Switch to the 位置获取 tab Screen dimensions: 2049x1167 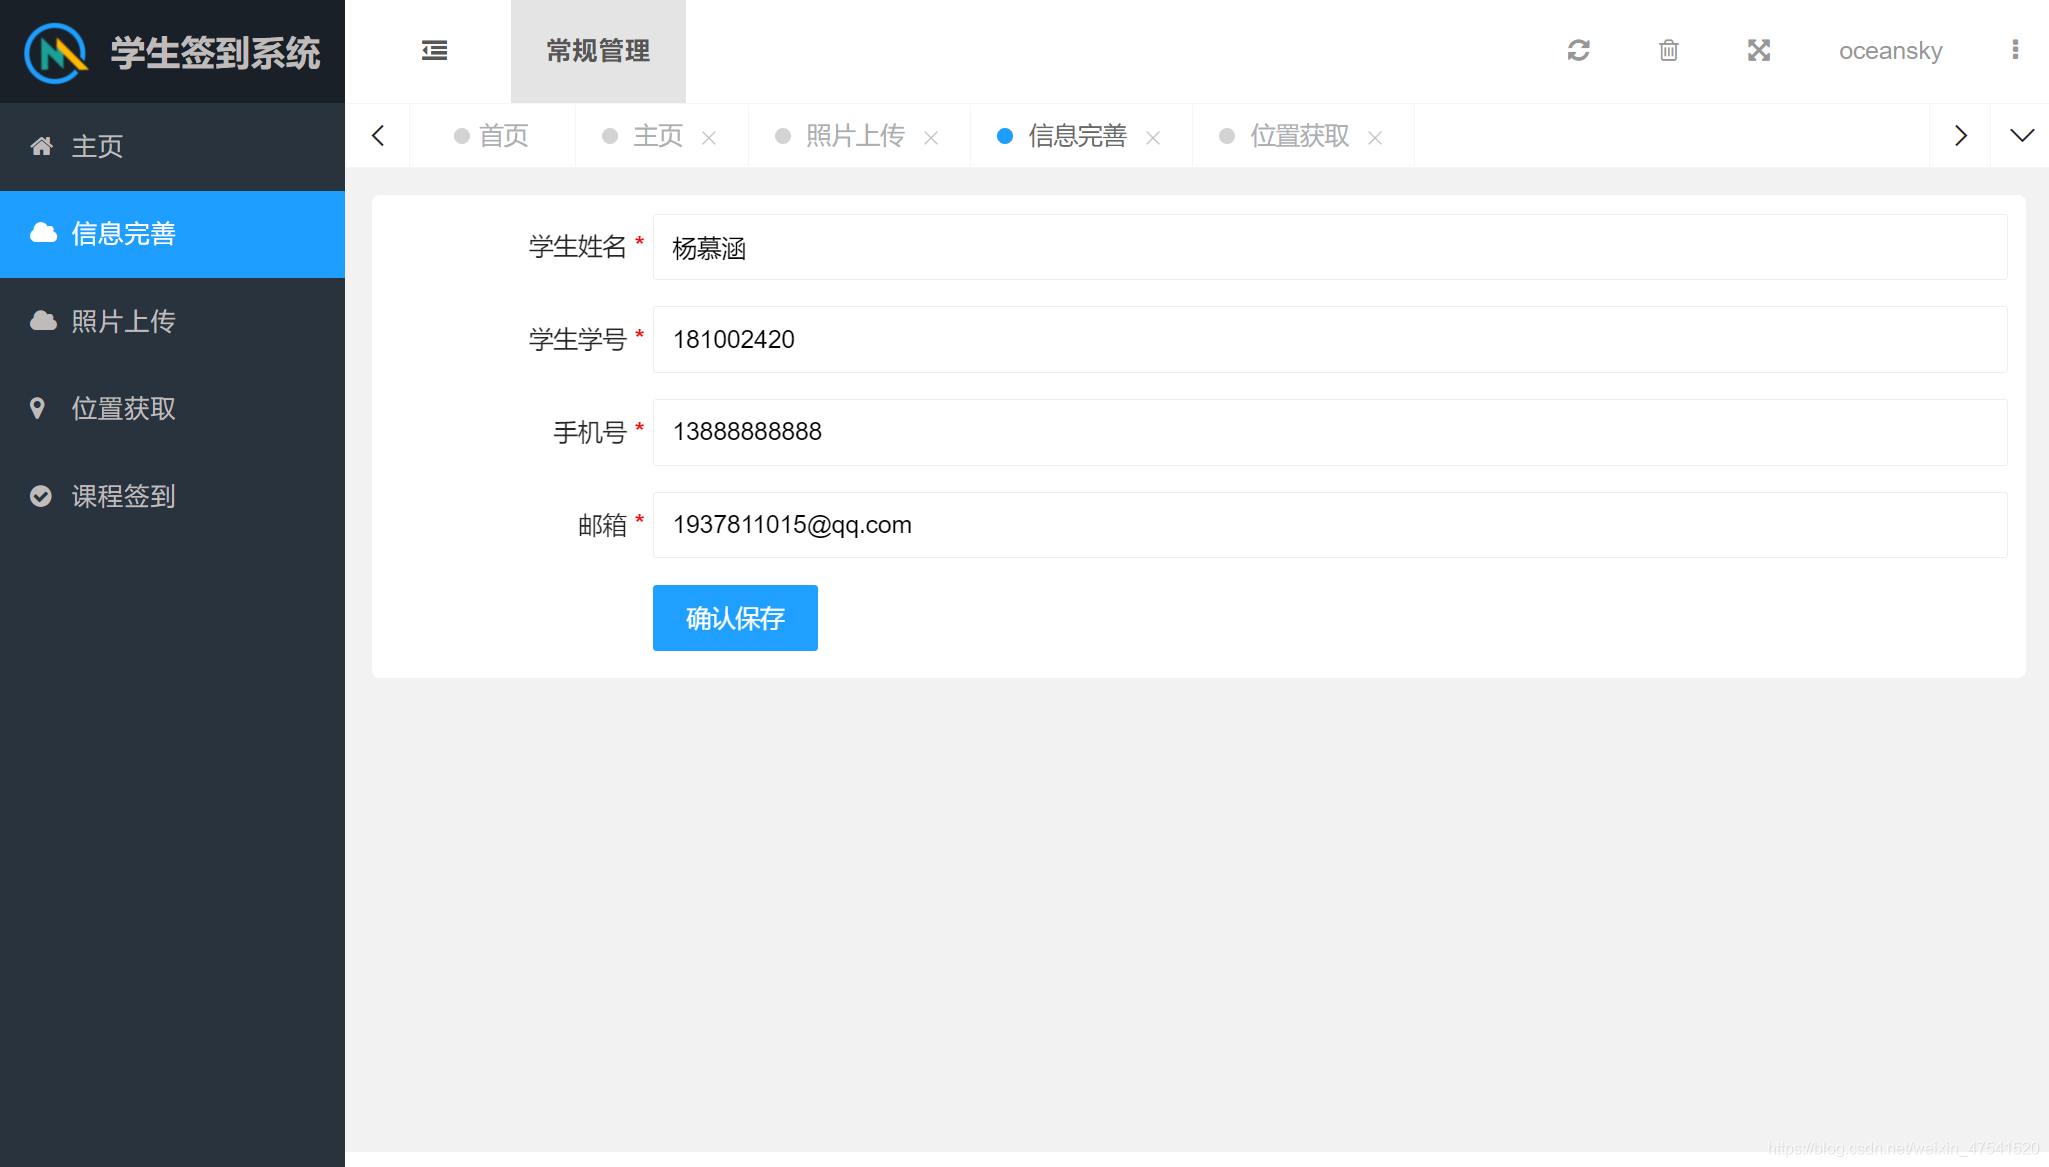tap(1298, 135)
